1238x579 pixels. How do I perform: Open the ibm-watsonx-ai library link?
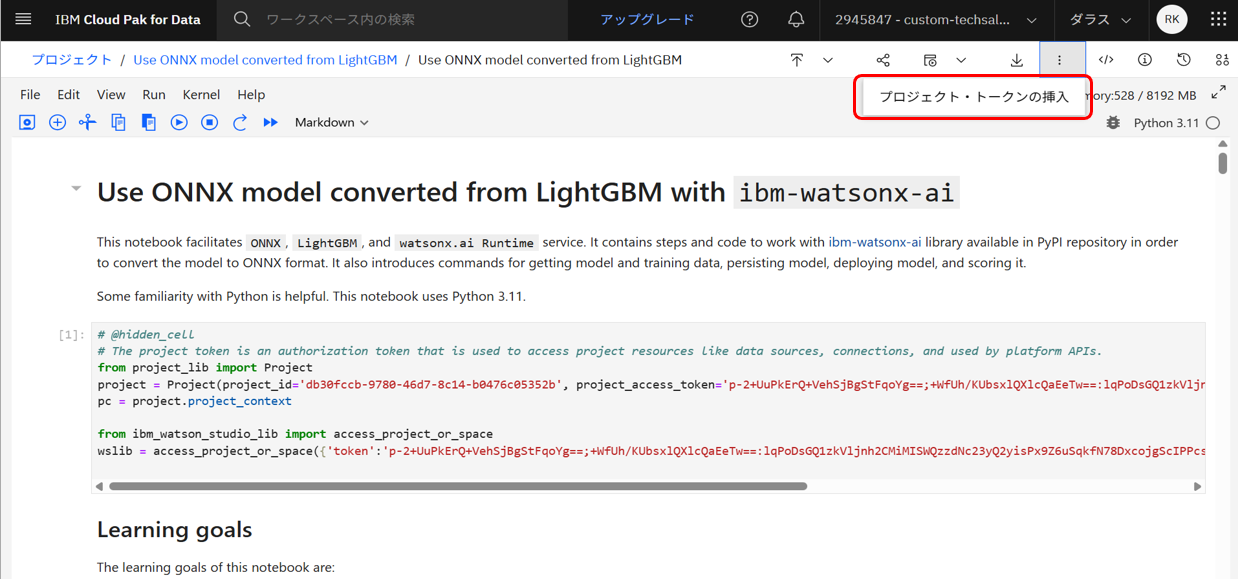pos(875,242)
